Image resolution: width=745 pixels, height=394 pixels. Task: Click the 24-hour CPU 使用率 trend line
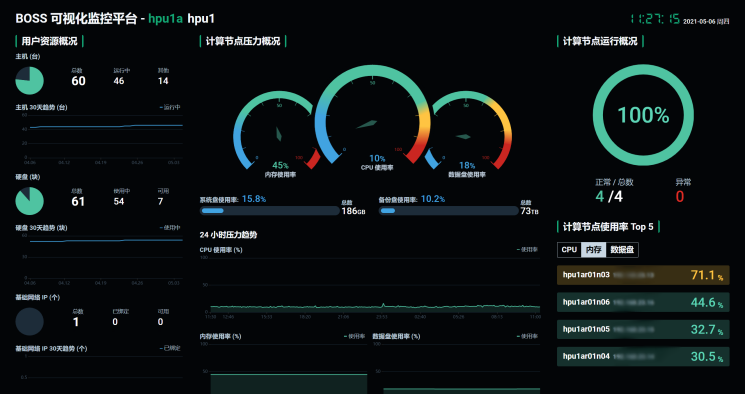click(375, 307)
